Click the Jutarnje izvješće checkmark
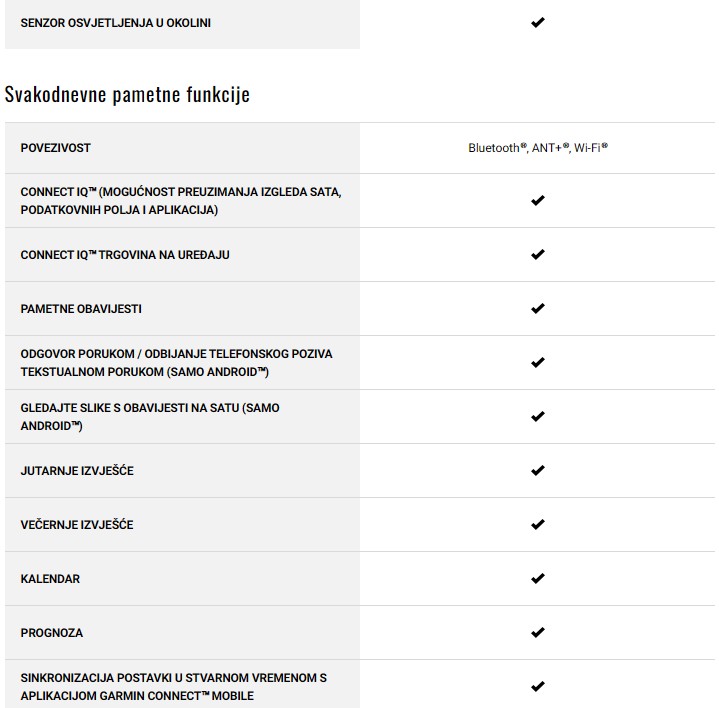This screenshot has height=708, width=719. [537, 471]
